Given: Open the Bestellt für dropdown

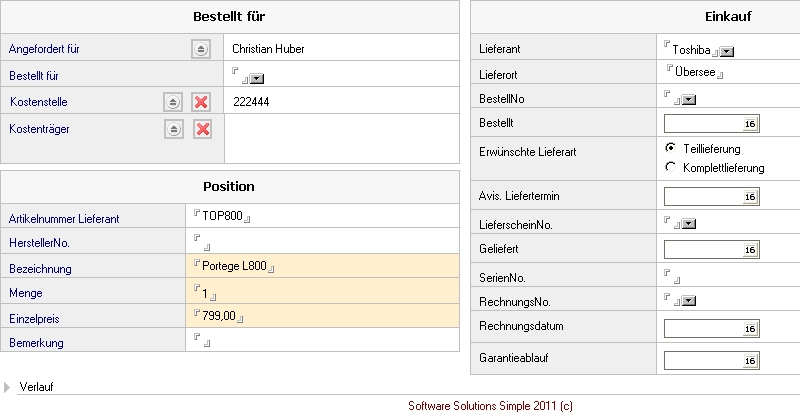Looking at the screenshot, I should [x=257, y=77].
